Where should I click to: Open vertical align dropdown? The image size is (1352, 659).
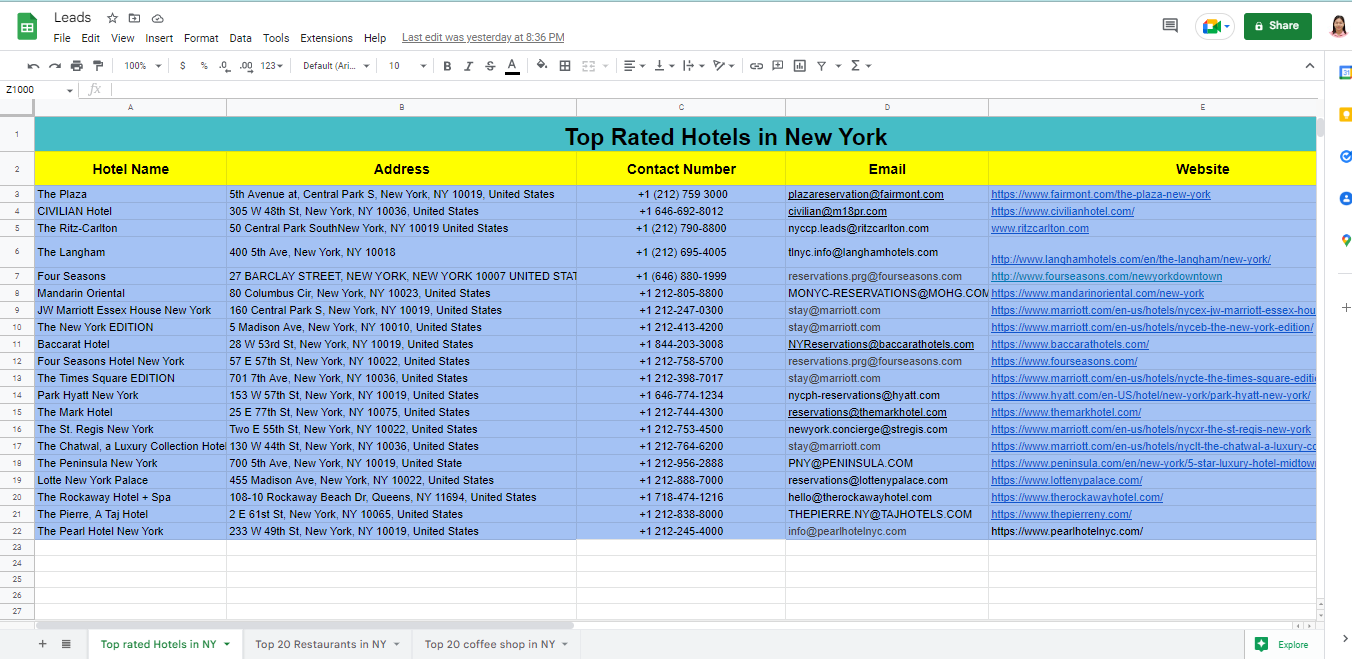[x=663, y=66]
